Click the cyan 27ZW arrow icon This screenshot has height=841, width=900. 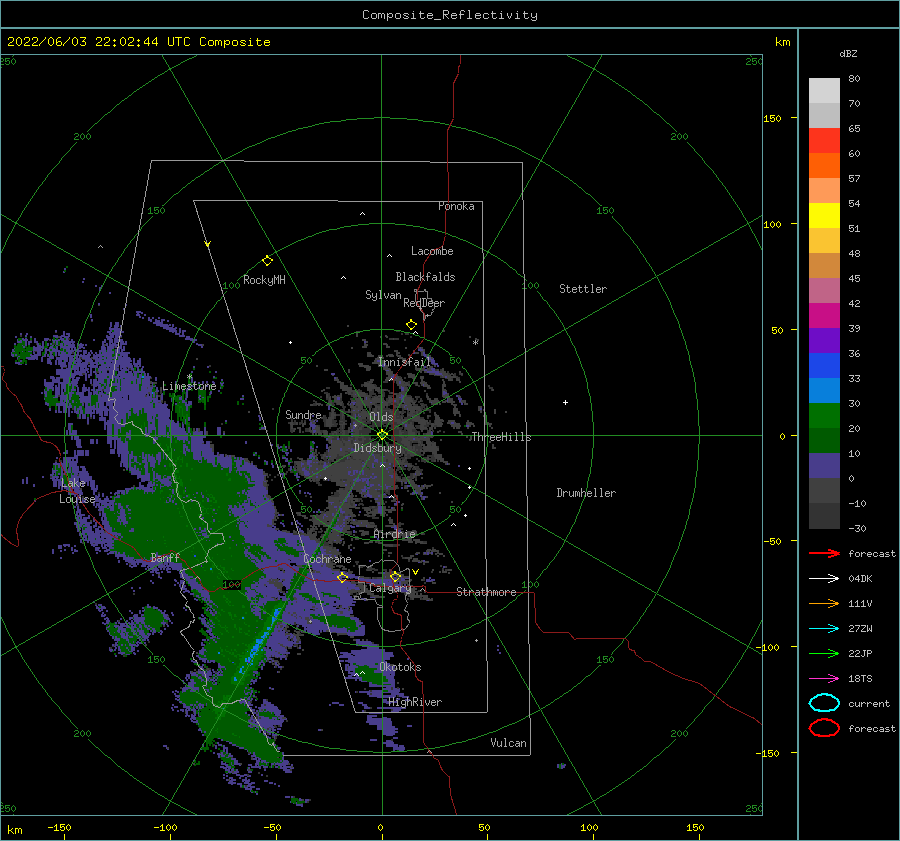pyautogui.click(x=824, y=629)
